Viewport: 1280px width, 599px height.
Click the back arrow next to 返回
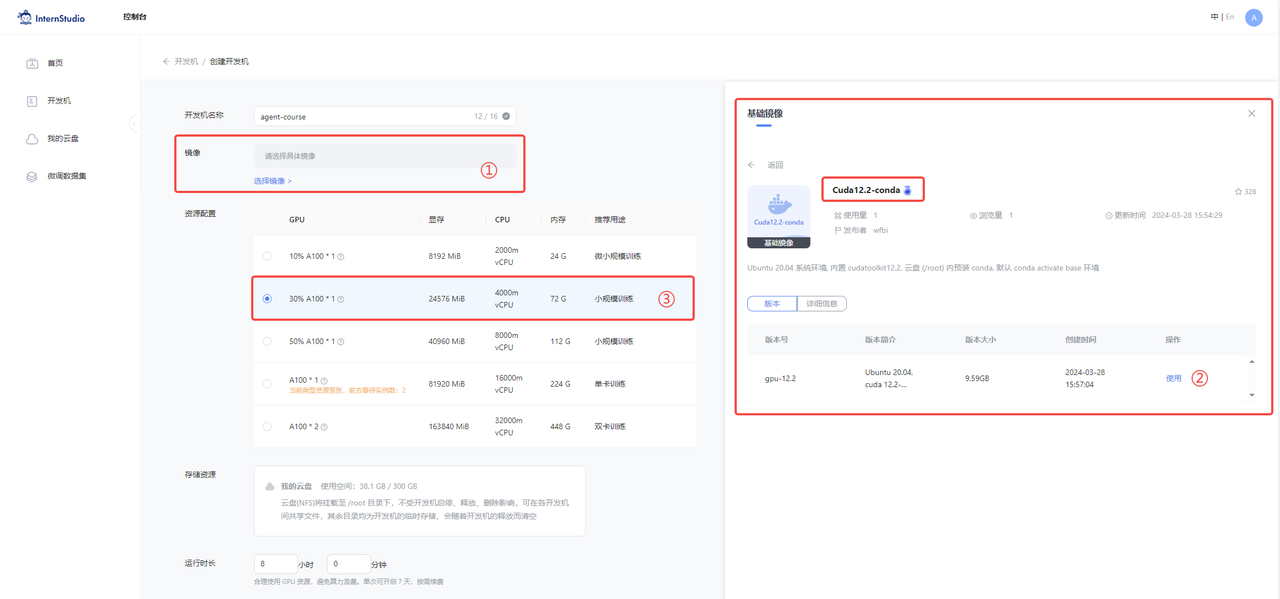click(x=752, y=165)
